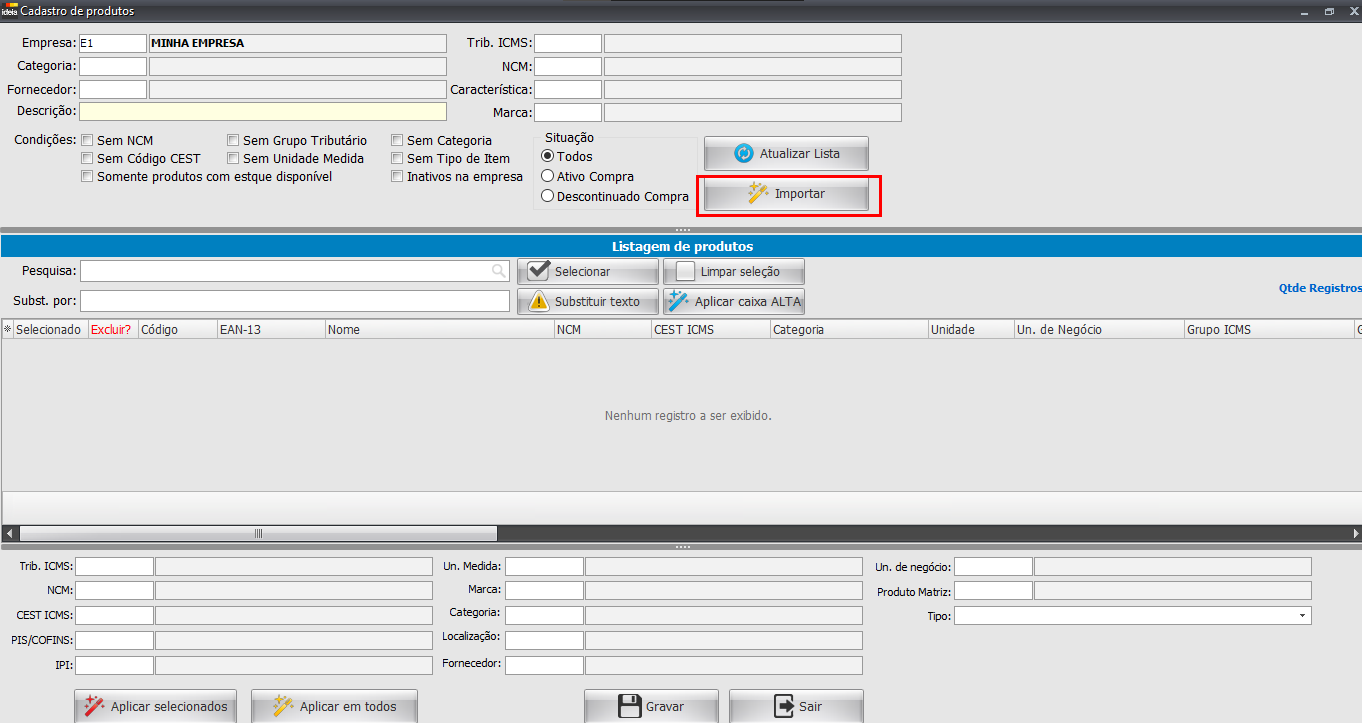
Task: Enable the Sem NCM checkbox
Action: click(x=87, y=141)
